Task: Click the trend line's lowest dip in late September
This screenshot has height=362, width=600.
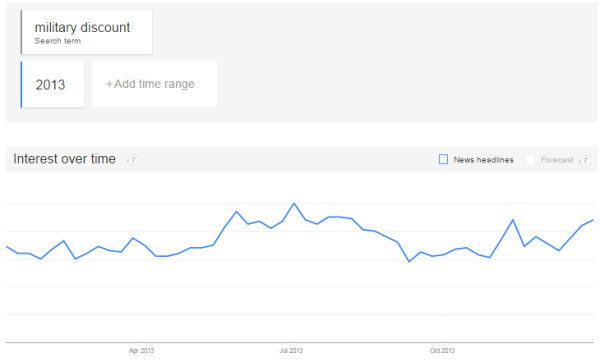Action: pyautogui.click(x=409, y=262)
